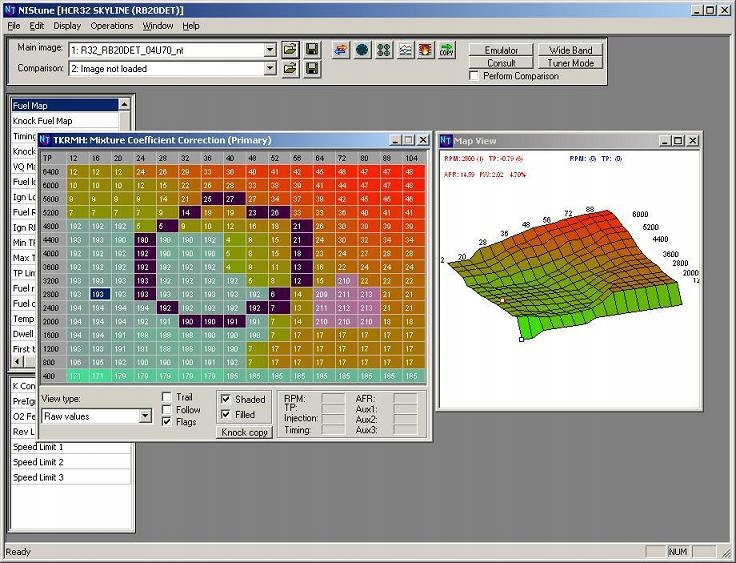Minimize the TKRMH map window
736x563 pixels.
pyautogui.click(x=396, y=140)
